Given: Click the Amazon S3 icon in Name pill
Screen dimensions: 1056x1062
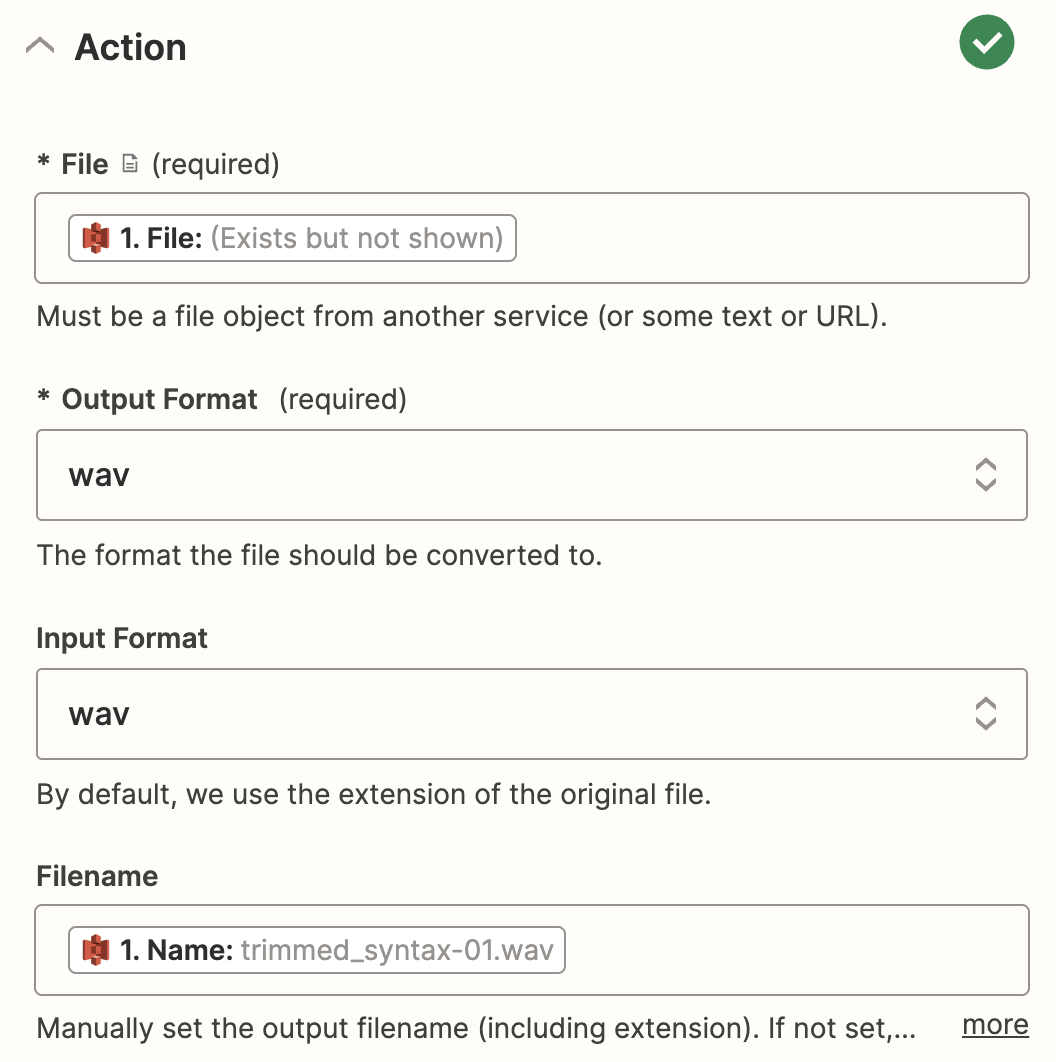Looking at the screenshot, I should pyautogui.click(x=96, y=950).
